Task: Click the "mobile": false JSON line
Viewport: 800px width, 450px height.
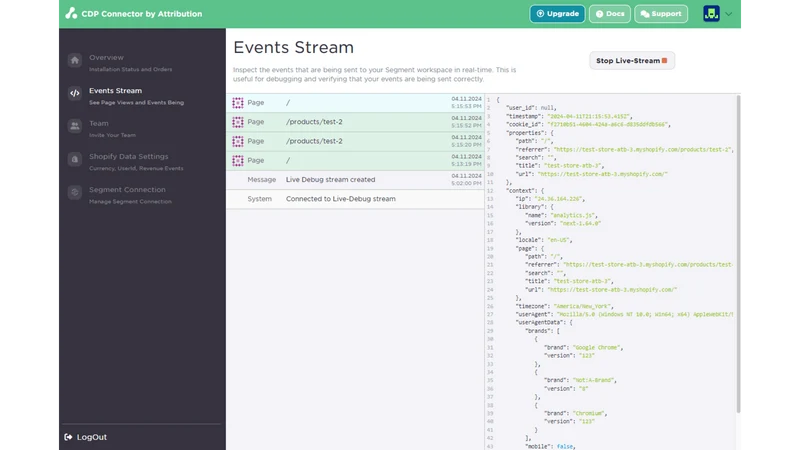Action: (550, 446)
